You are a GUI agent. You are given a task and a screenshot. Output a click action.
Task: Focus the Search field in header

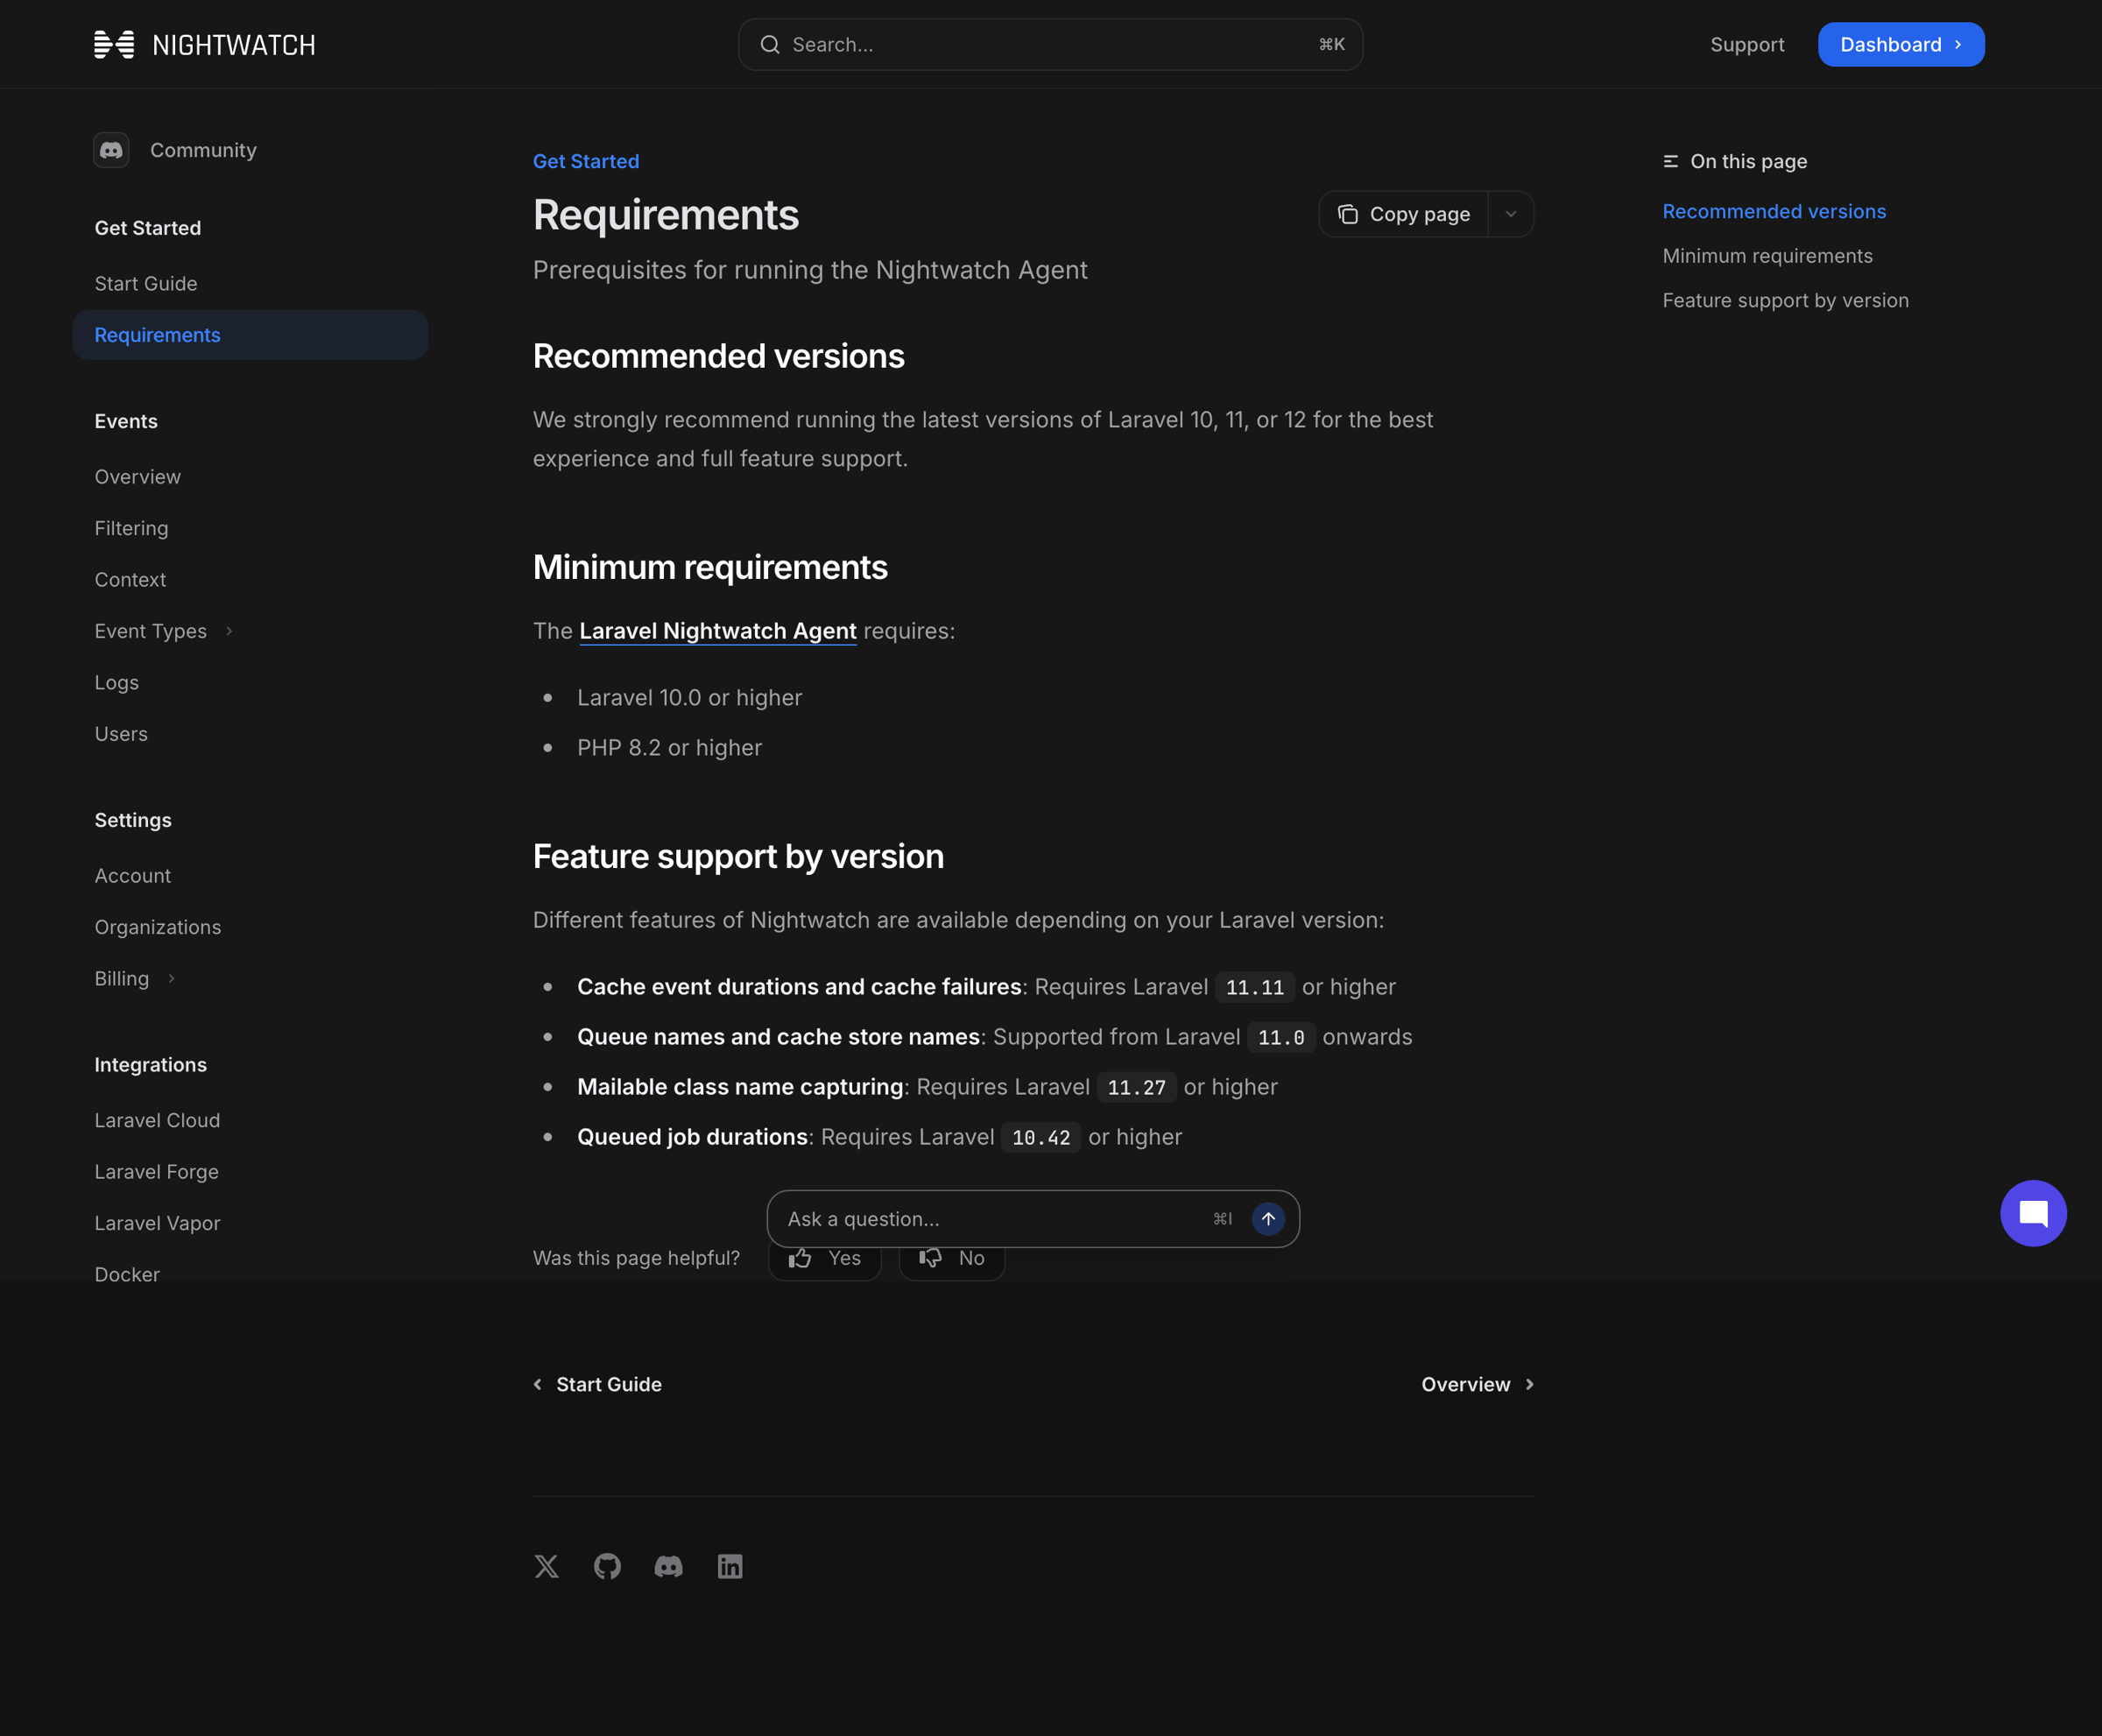click(x=1050, y=44)
